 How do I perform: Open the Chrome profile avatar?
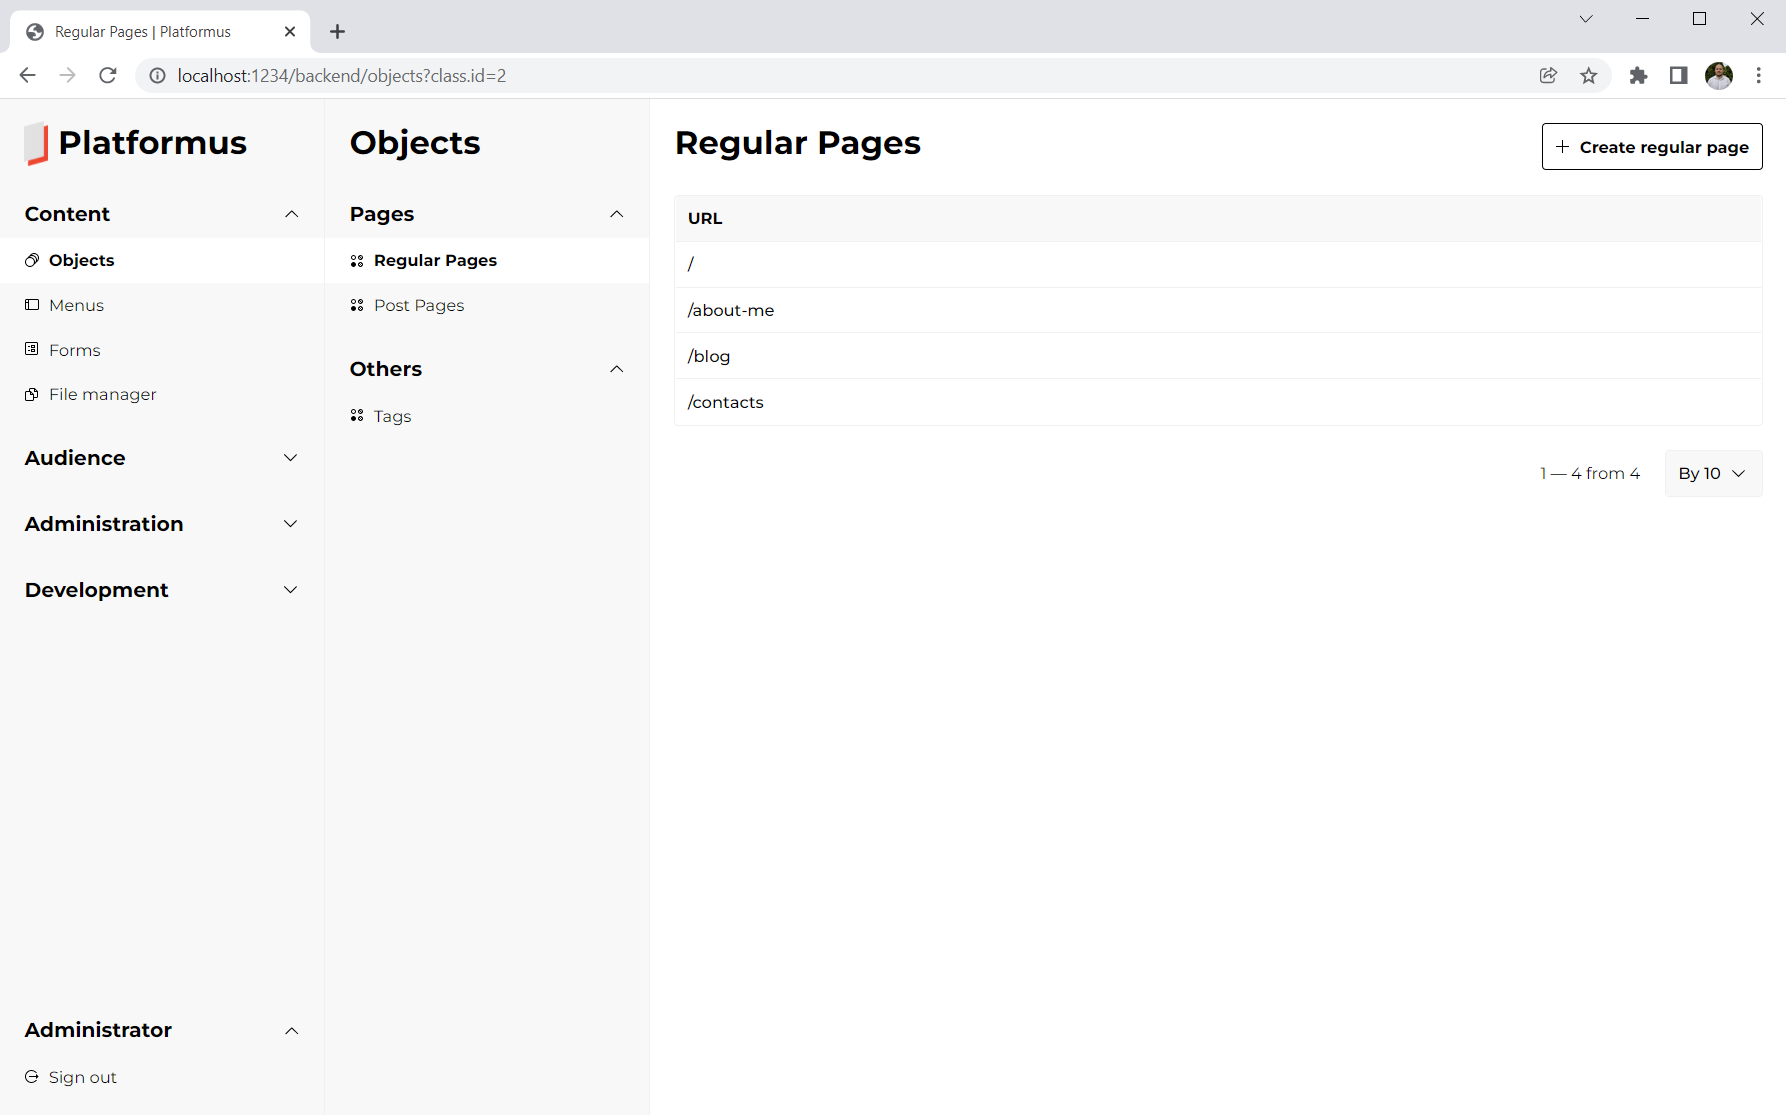point(1719,75)
